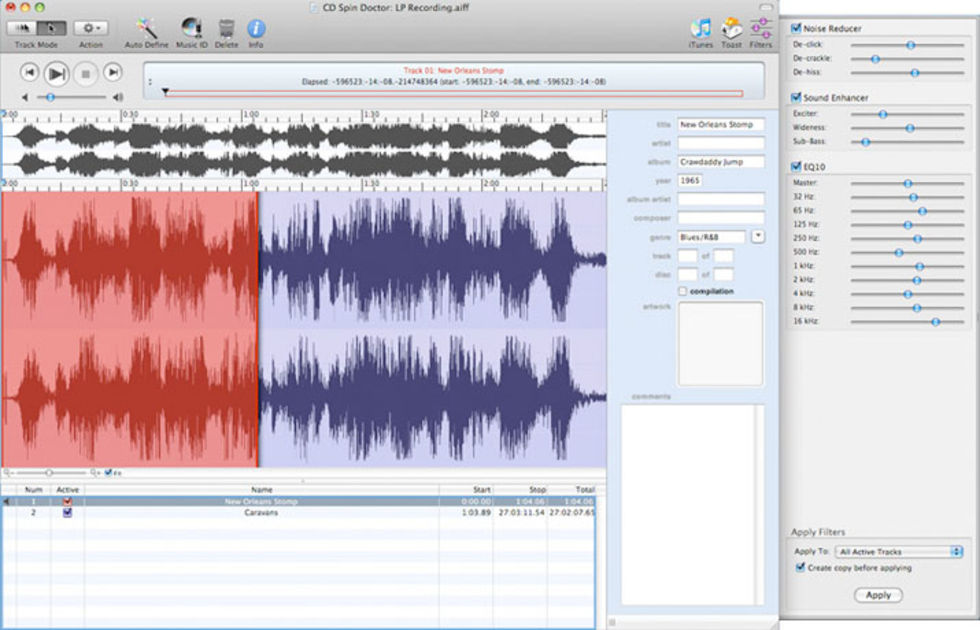Open the Info panel icon
Screen dimensions: 980x630
256,27
